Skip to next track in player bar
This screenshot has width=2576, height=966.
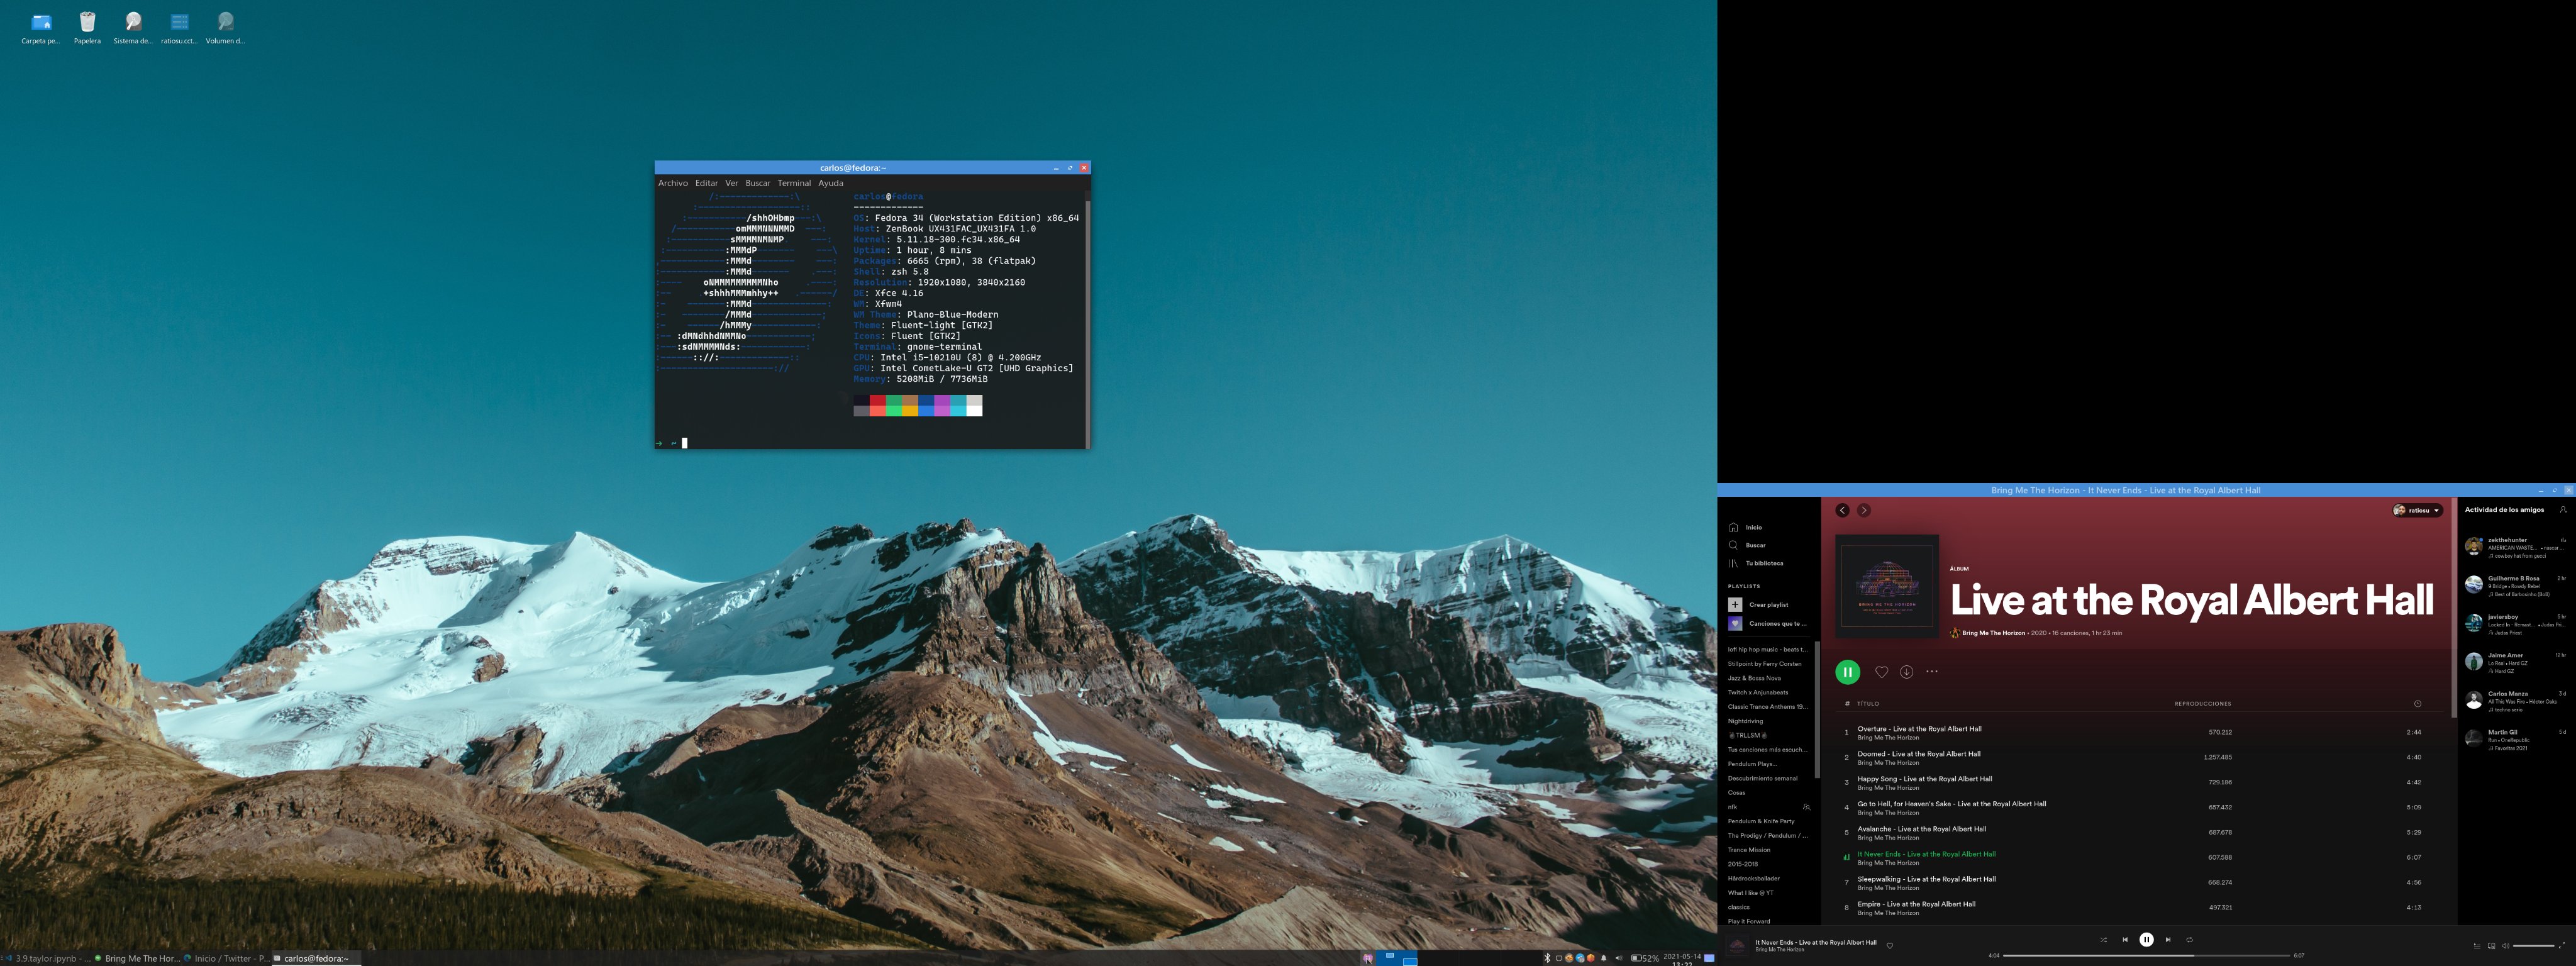(2168, 940)
